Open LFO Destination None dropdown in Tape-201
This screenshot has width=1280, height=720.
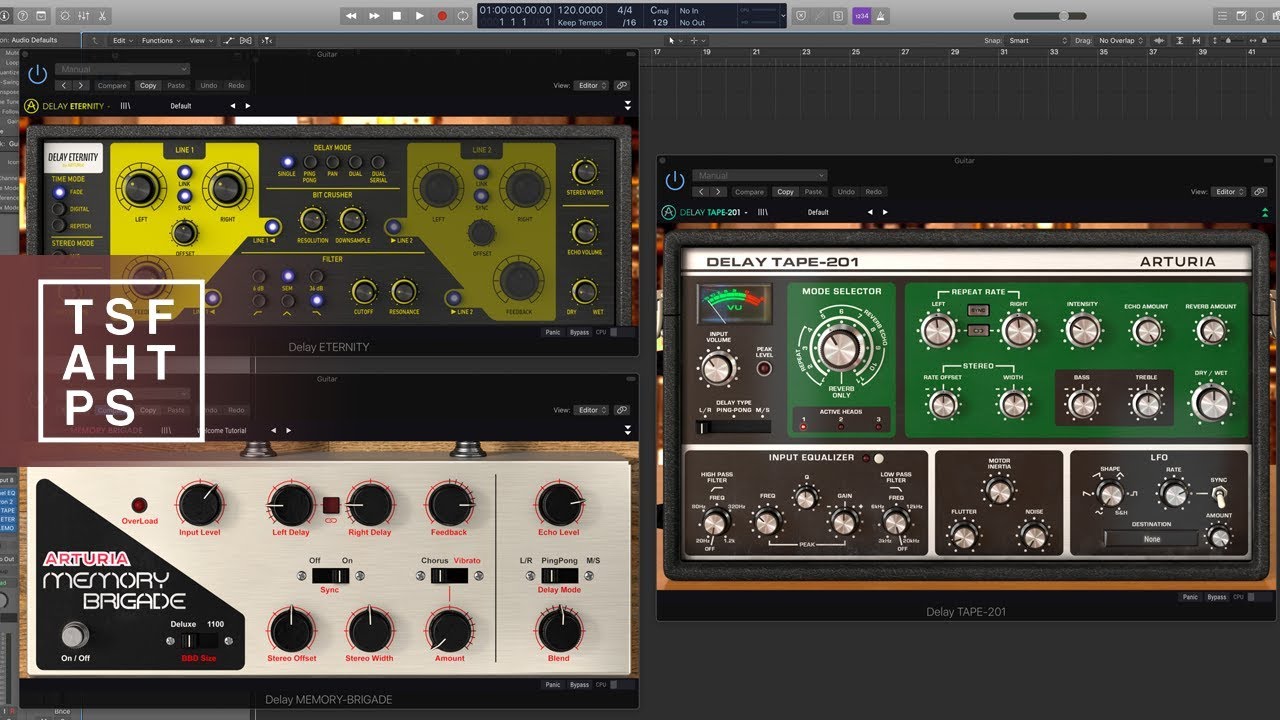pyautogui.click(x=1151, y=539)
